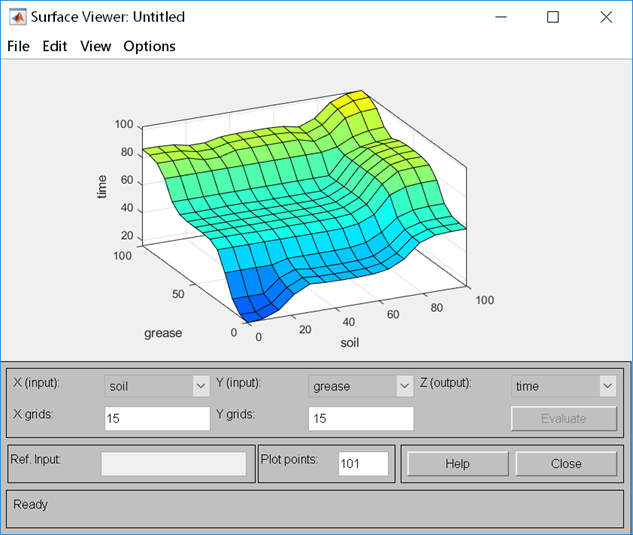Close the window via title bar X
The width and height of the screenshot is (633, 535).
[x=606, y=17]
